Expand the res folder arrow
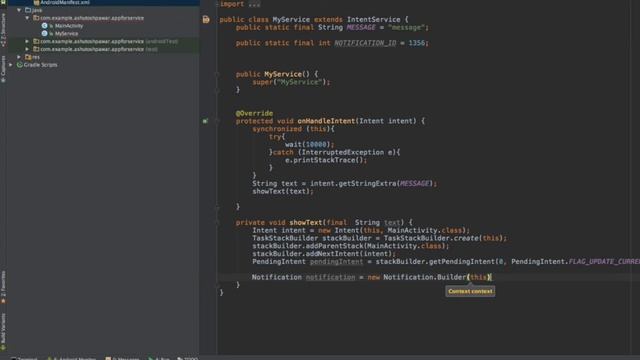This screenshot has width=640, height=360. point(19,57)
